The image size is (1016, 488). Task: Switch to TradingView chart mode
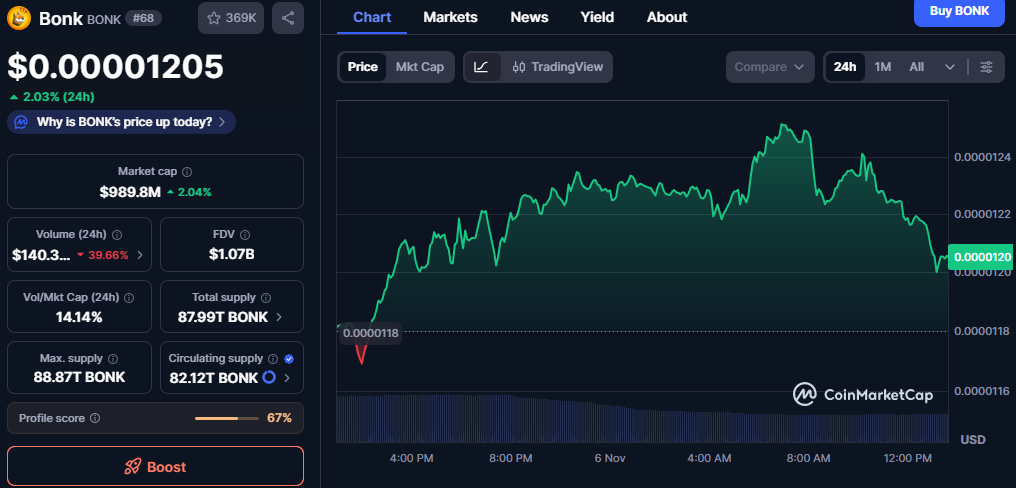558,67
